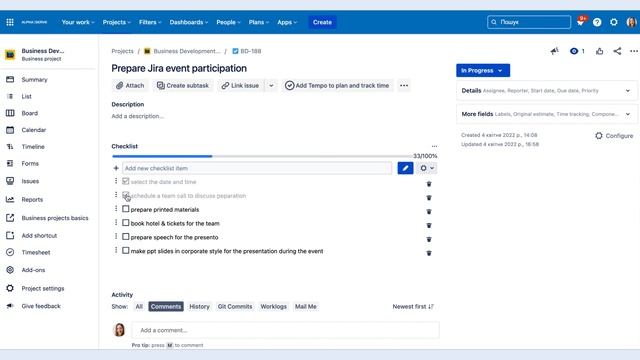The width and height of the screenshot is (640, 360).
Task: Open the People menu
Action: pyautogui.click(x=228, y=22)
